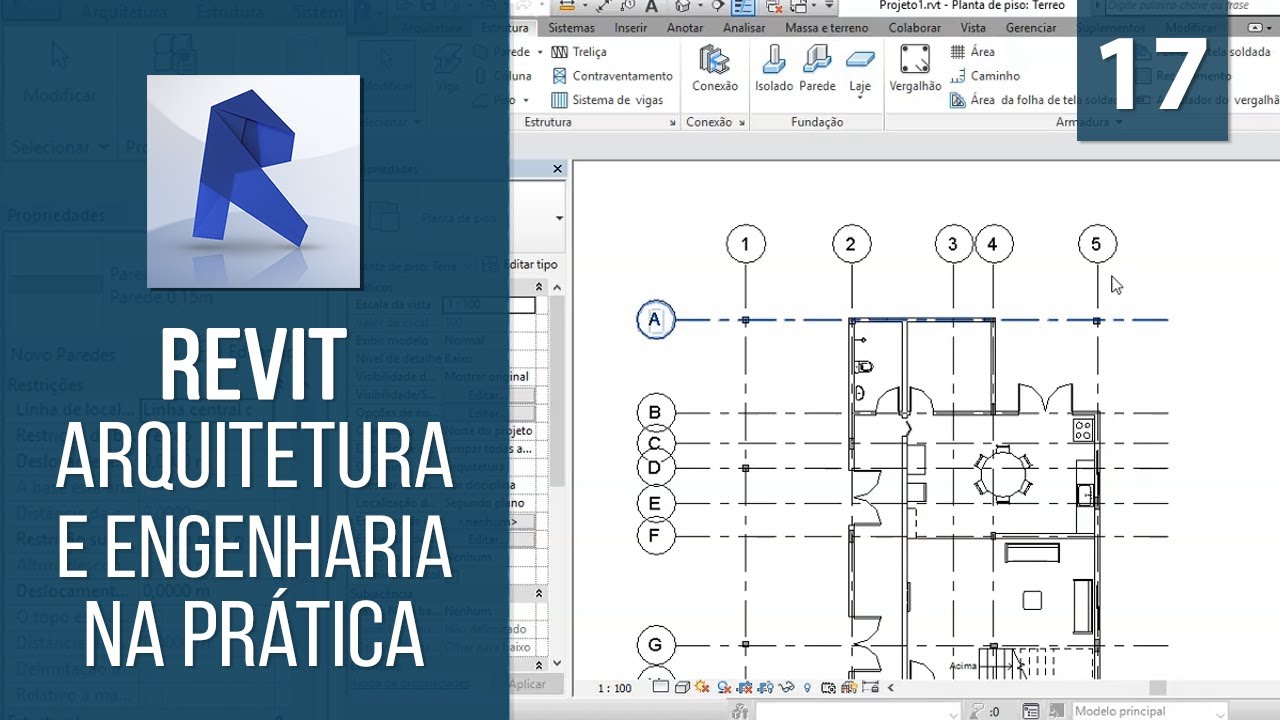Image resolution: width=1280 pixels, height=720 pixels.
Task: Pick the Sistema de vigas tool
Action: 607,100
